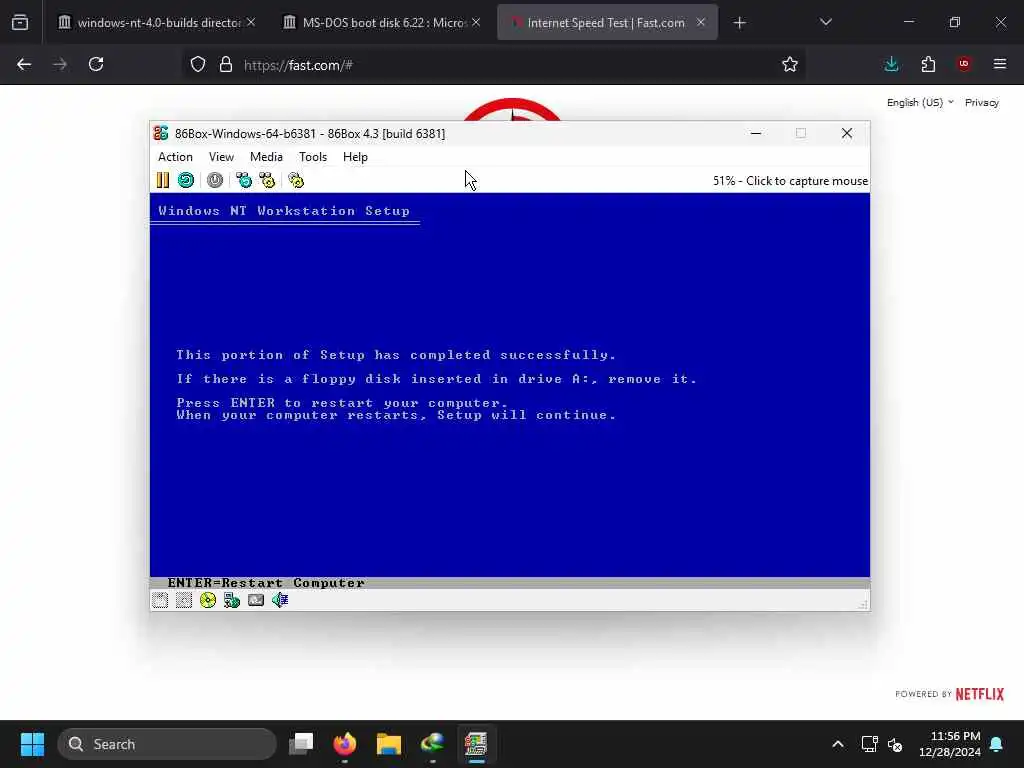Open 86Box Help menu
Viewport: 1024px width, 768px height.
click(355, 157)
